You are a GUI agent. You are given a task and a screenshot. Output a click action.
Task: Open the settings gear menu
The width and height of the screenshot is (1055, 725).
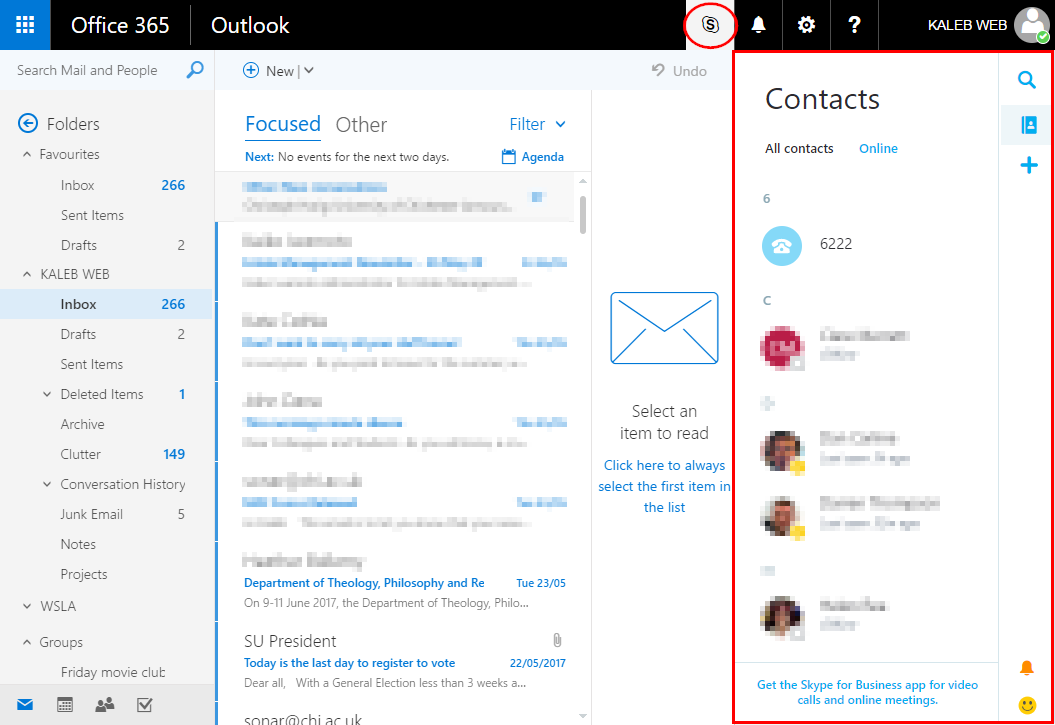pos(806,25)
